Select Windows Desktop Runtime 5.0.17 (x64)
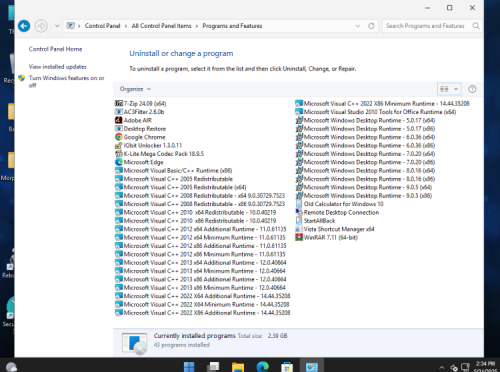This screenshot has height=372, width=500. coord(365,120)
